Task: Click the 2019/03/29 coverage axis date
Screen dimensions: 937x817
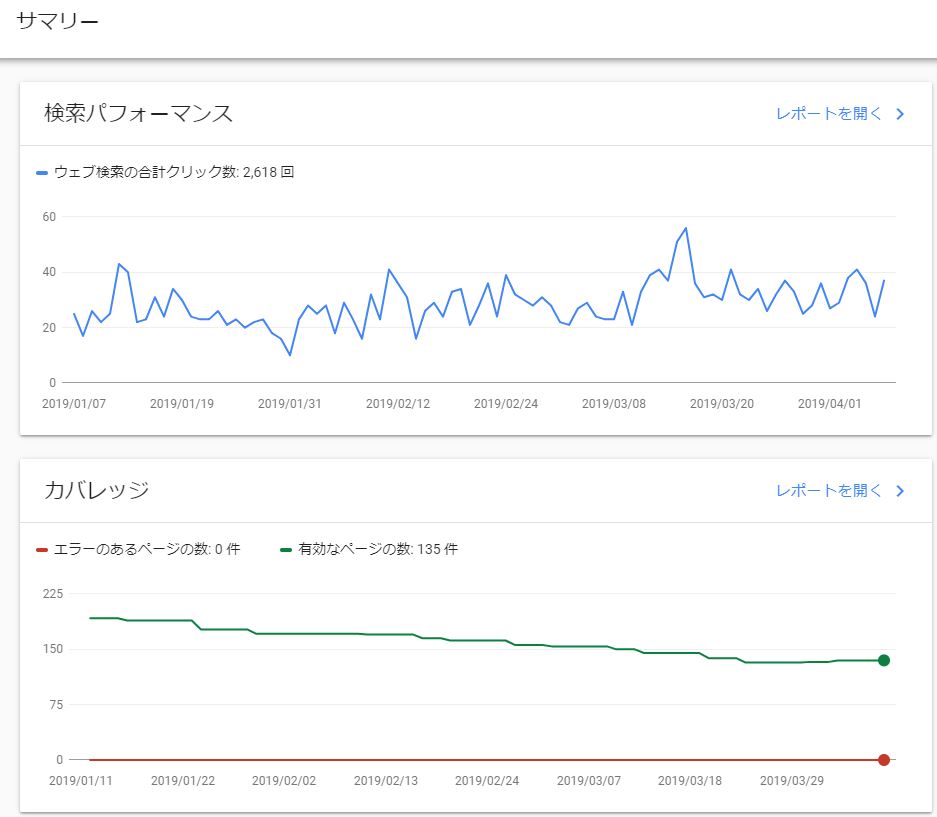Action: click(x=792, y=781)
